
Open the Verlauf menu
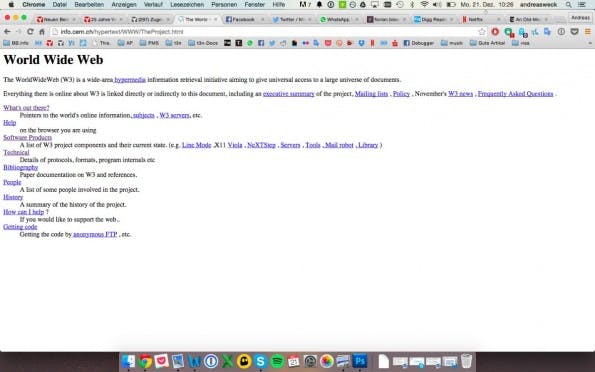click(x=153, y=5)
